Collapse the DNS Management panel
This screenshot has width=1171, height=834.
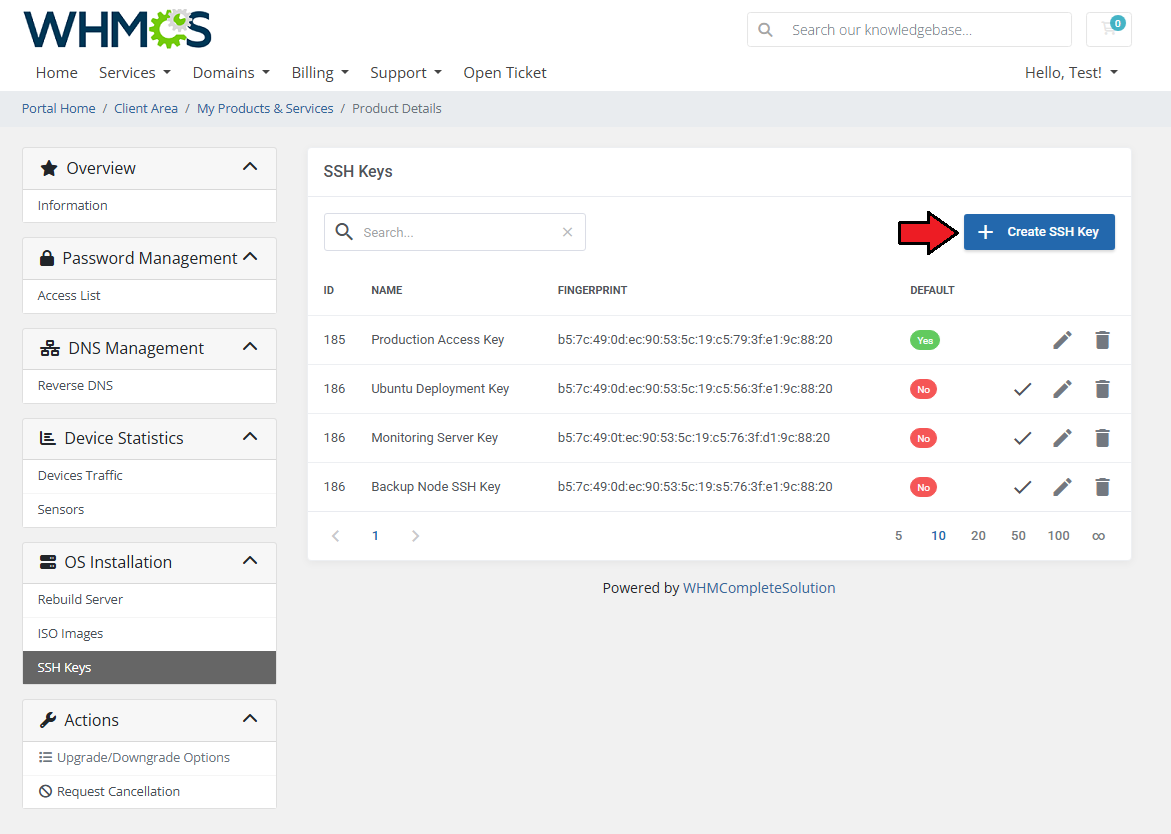250,346
